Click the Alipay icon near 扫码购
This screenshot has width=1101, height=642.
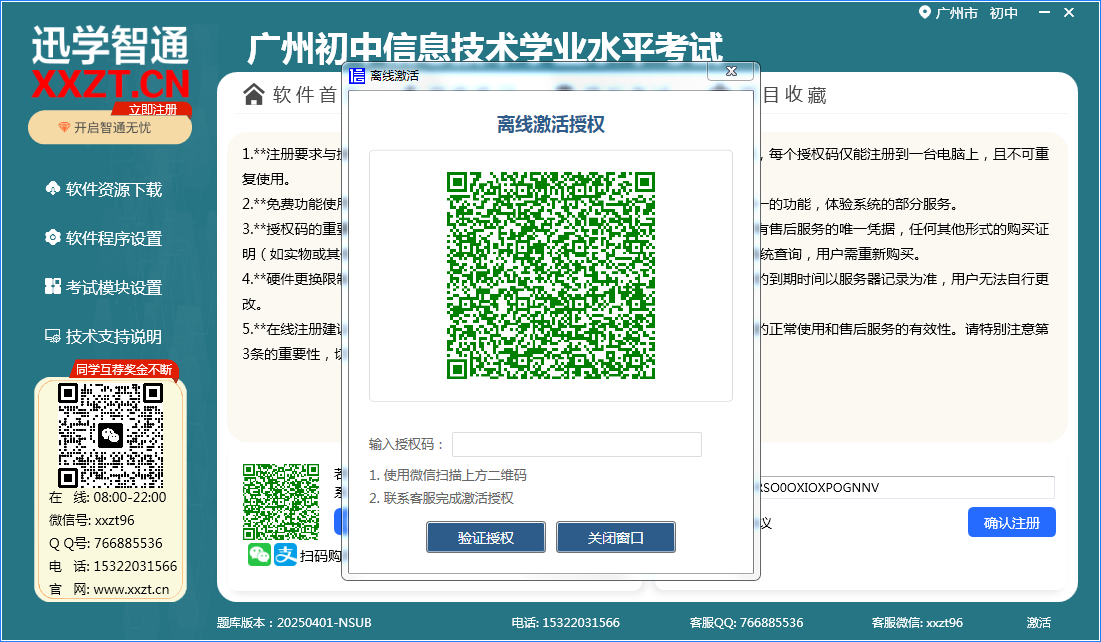(285, 554)
